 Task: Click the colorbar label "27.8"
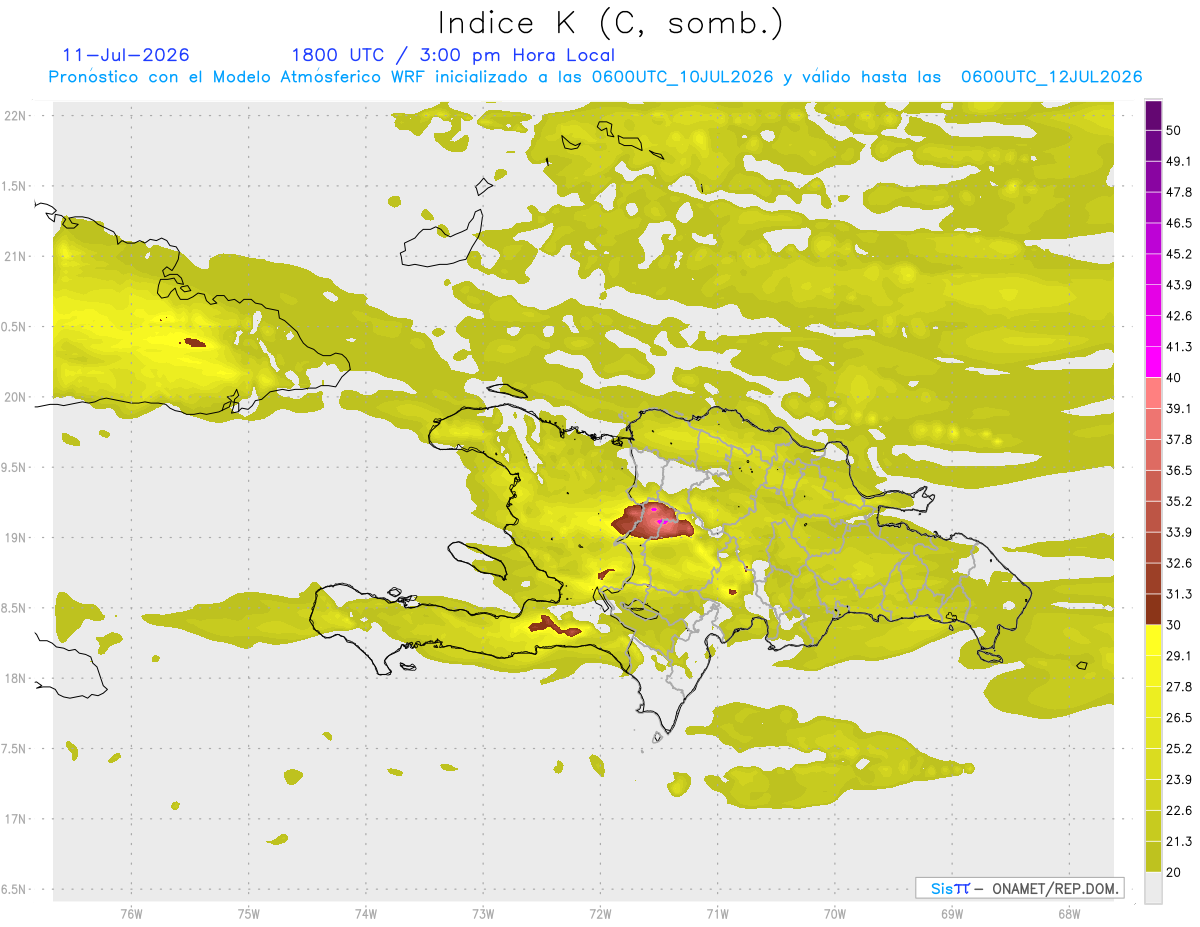(1178, 687)
